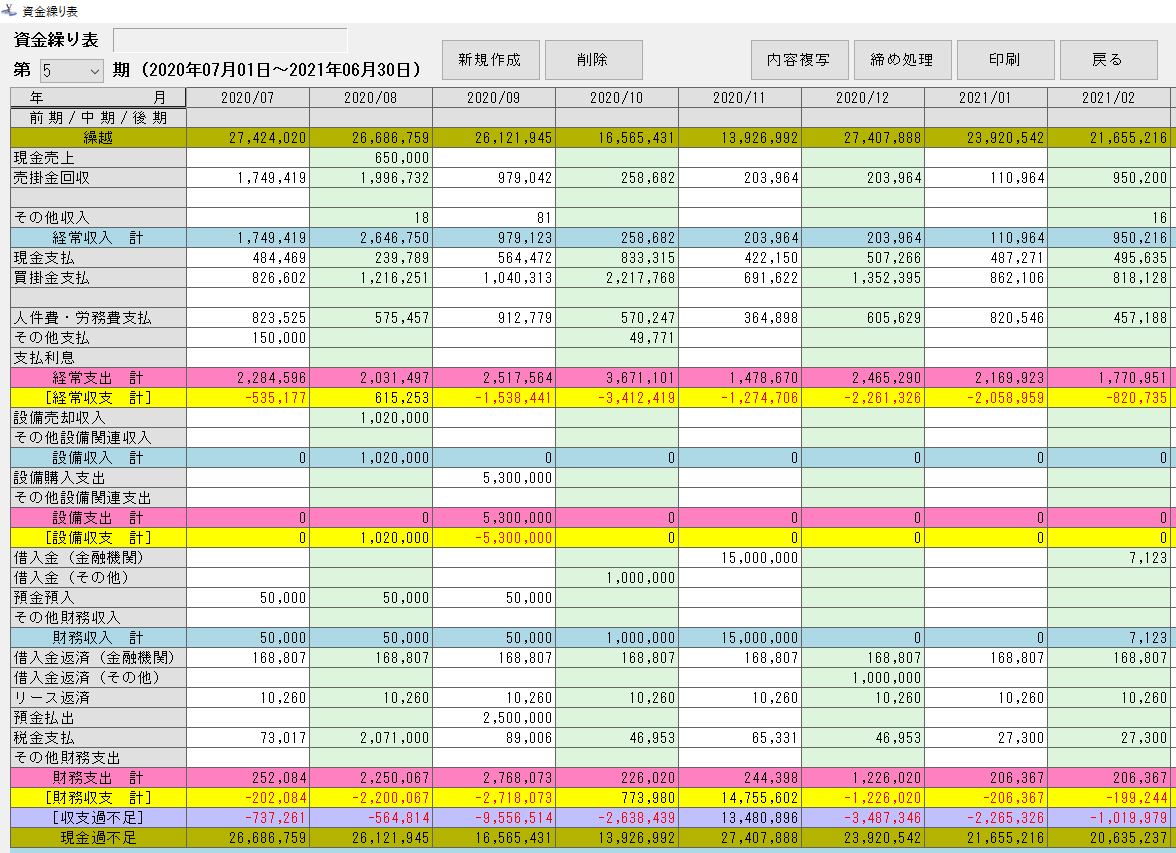Screen dimensions: 1176x853
Task: Click -9,556,514 in 収支過不足 row
Action: click(x=494, y=818)
